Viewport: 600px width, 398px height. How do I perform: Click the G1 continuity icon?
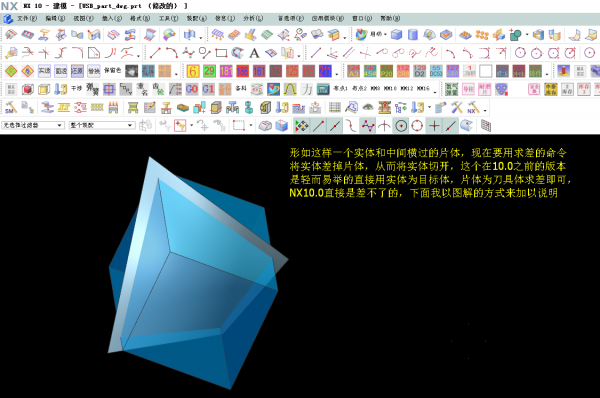pyautogui.click(x=208, y=89)
